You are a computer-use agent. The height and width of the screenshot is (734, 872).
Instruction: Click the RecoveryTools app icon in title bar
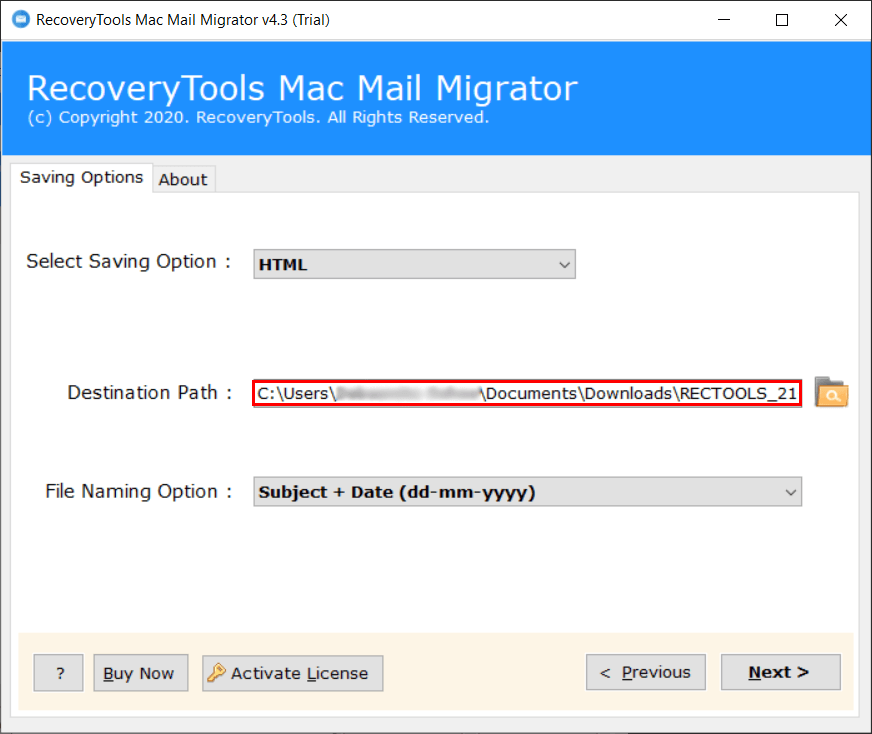click(x=21, y=19)
